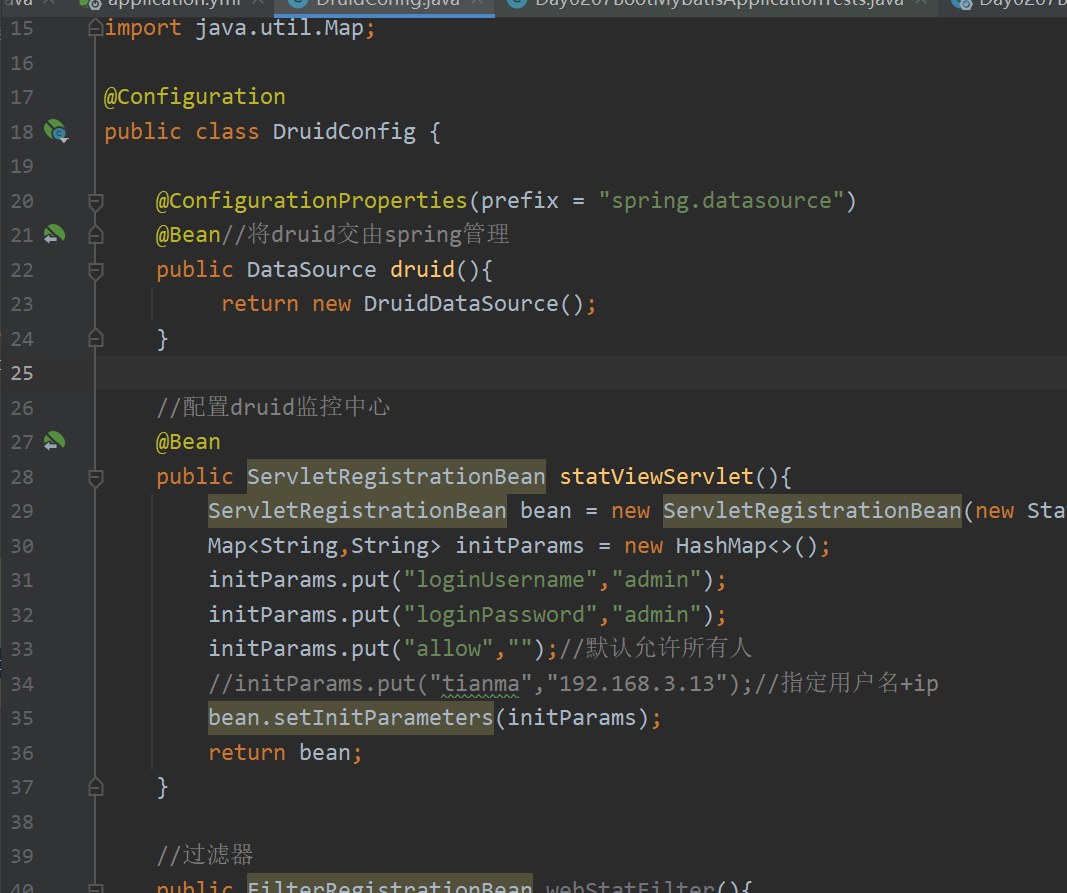The image size is (1067, 893).
Task: Click the highlighted ServletRegistrationBean return type on line 28
Action: click(x=396, y=476)
